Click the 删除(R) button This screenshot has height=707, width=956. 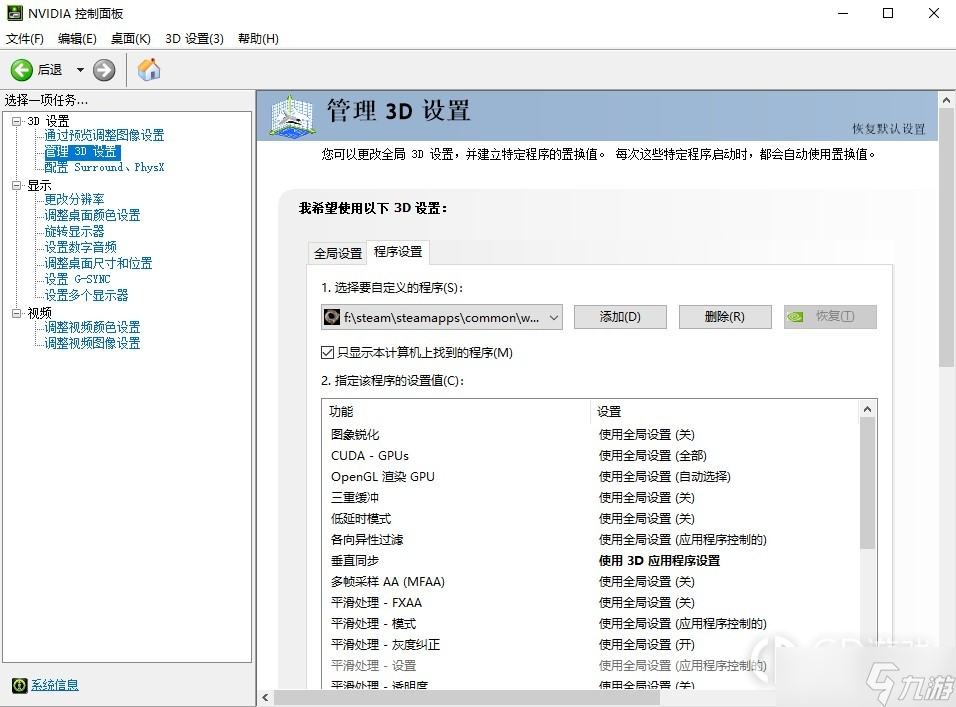click(724, 317)
